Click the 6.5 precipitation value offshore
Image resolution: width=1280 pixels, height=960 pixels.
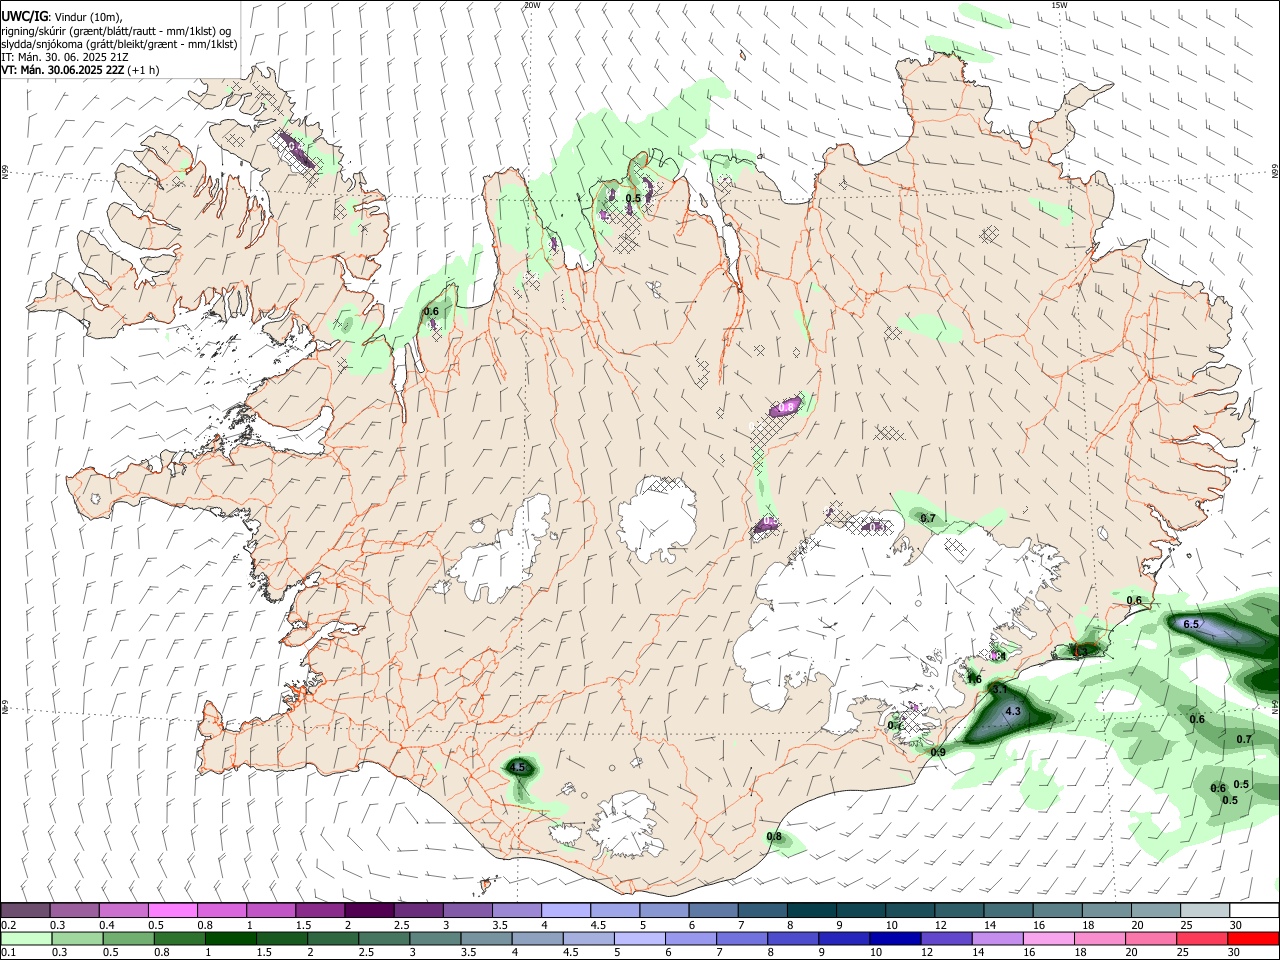click(1191, 624)
